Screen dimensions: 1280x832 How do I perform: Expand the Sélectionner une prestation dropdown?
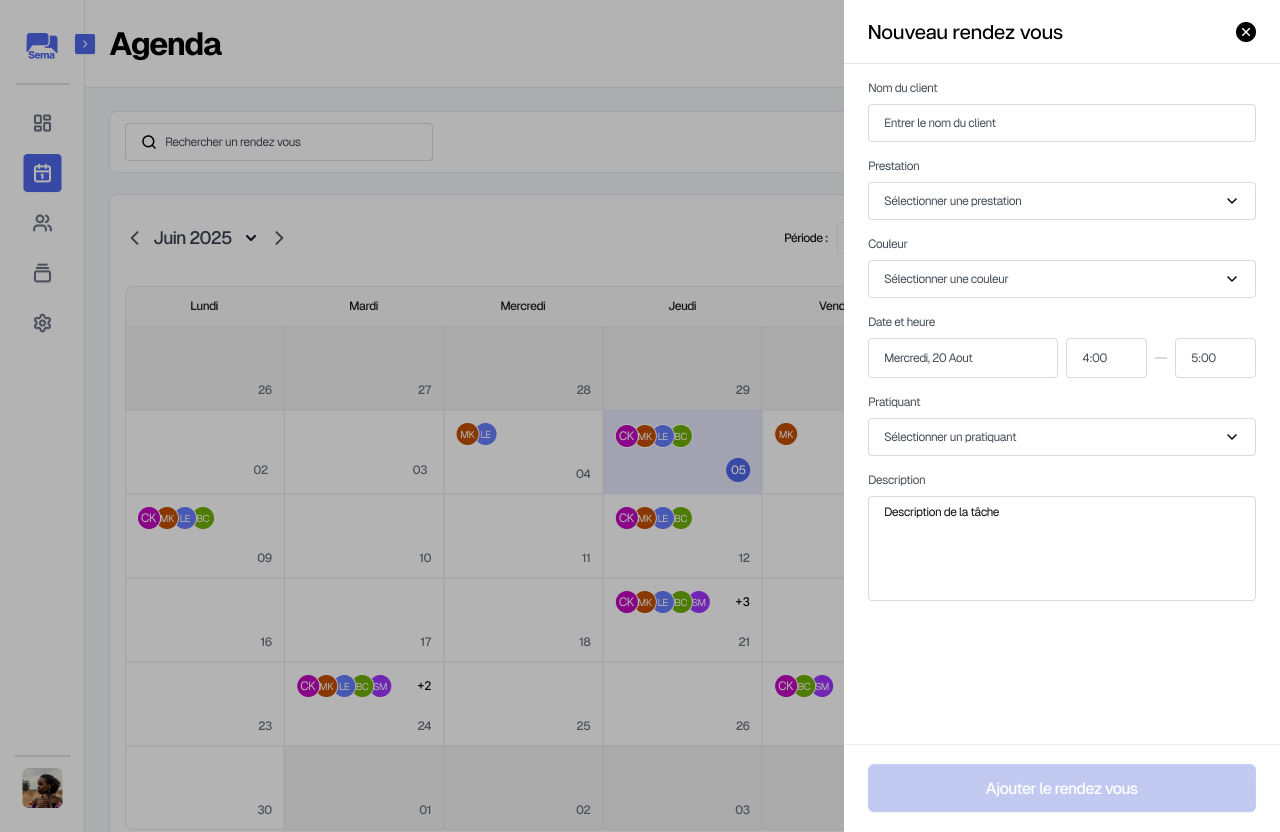click(x=1061, y=201)
